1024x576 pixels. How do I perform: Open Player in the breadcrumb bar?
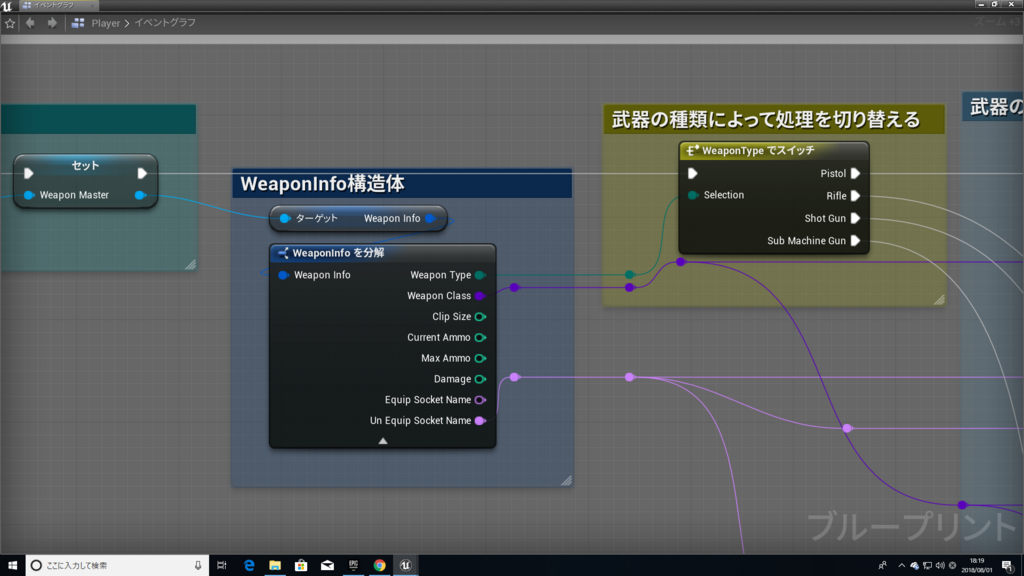106,23
